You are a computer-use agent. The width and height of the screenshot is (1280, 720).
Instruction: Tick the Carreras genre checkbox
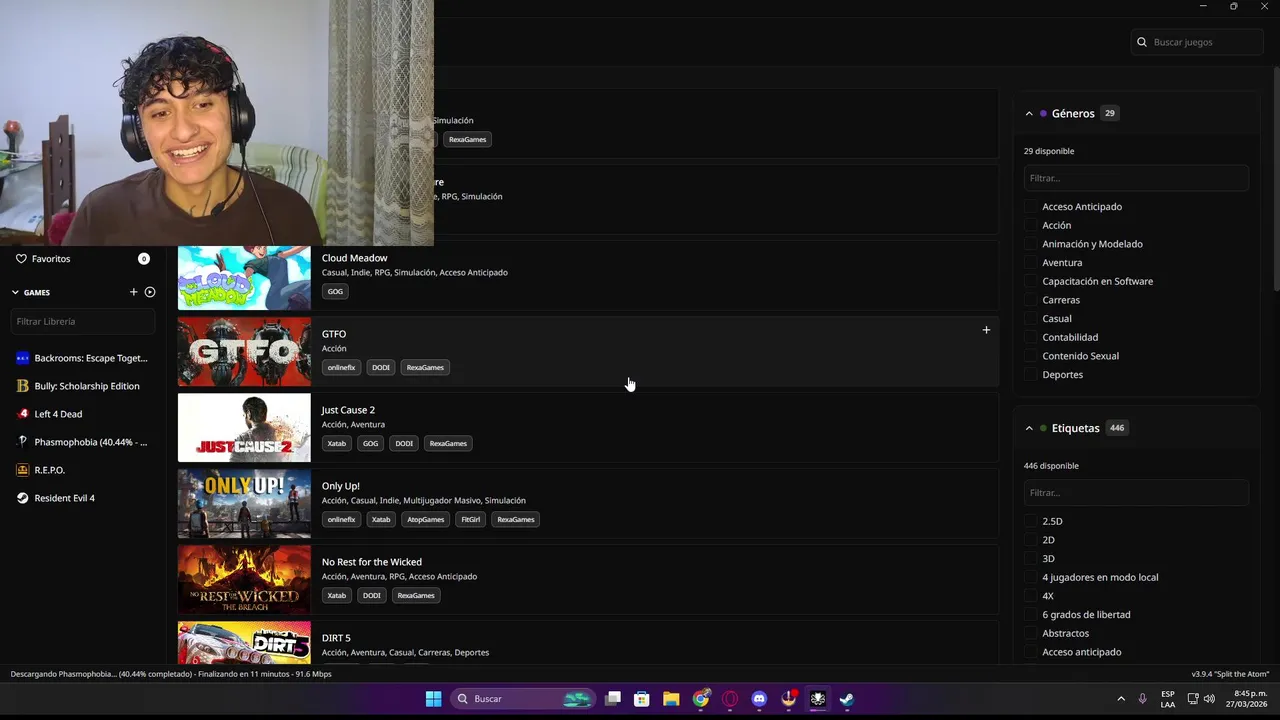pyautogui.click(x=1031, y=300)
